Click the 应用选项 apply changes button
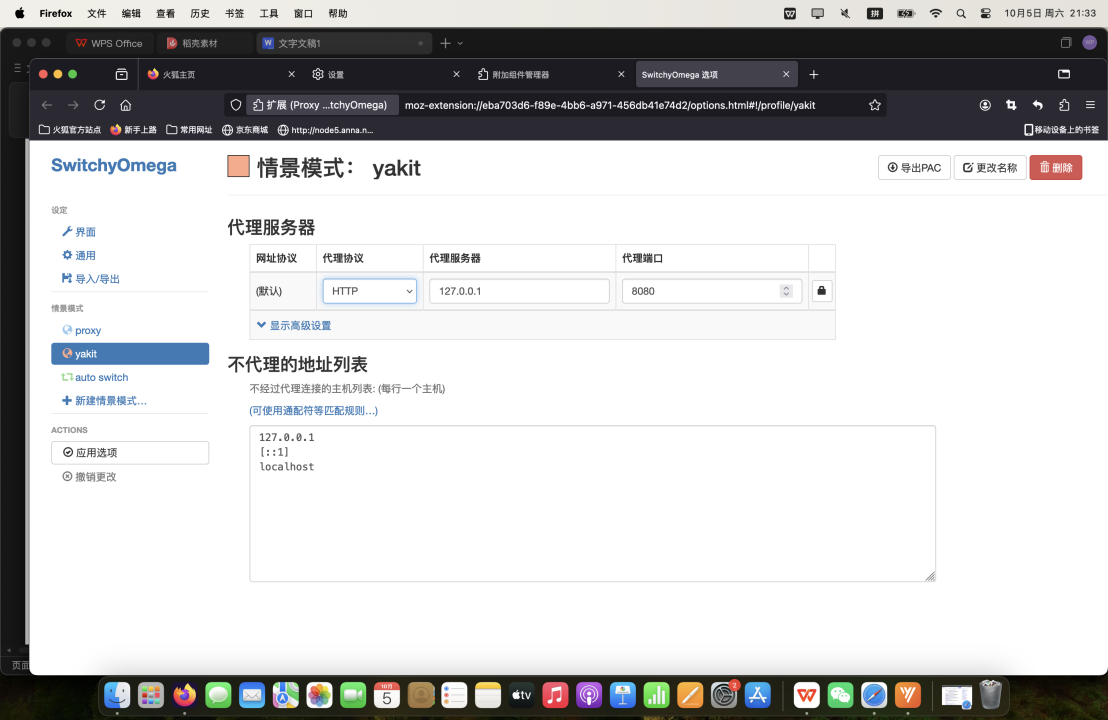Screen dimensions: 1108x720 click(x=130, y=453)
